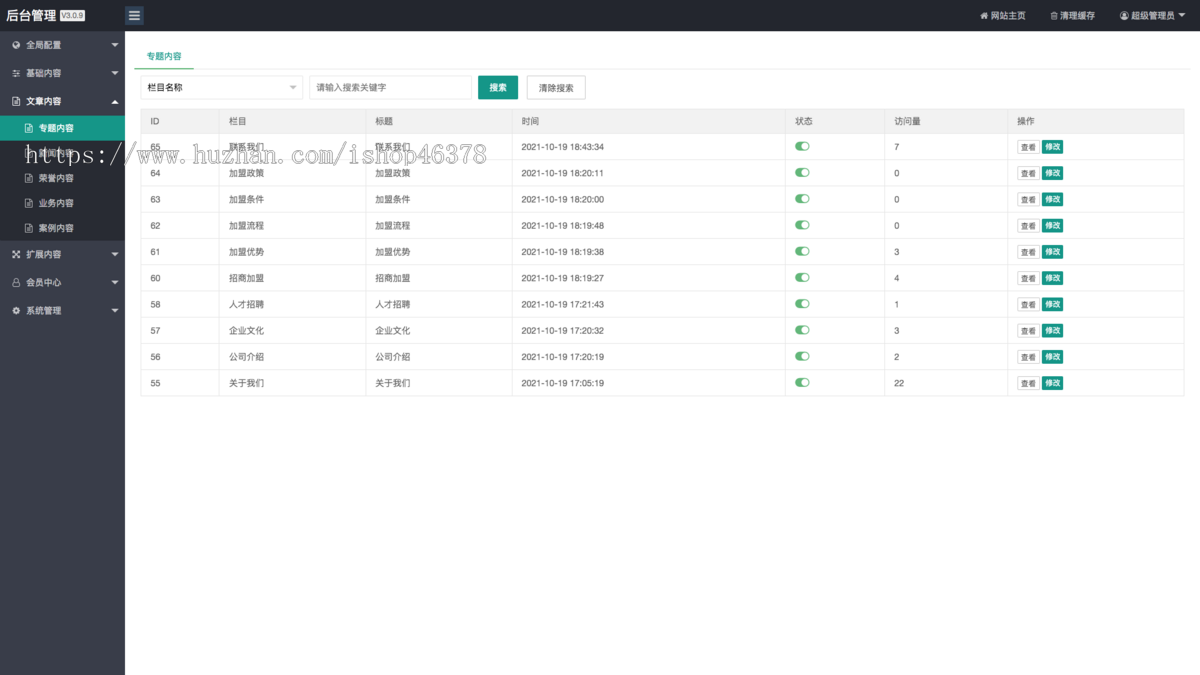Click ID cell 58
Image resolution: width=1200 pixels, height=675 pixels.
coord(155,304)
